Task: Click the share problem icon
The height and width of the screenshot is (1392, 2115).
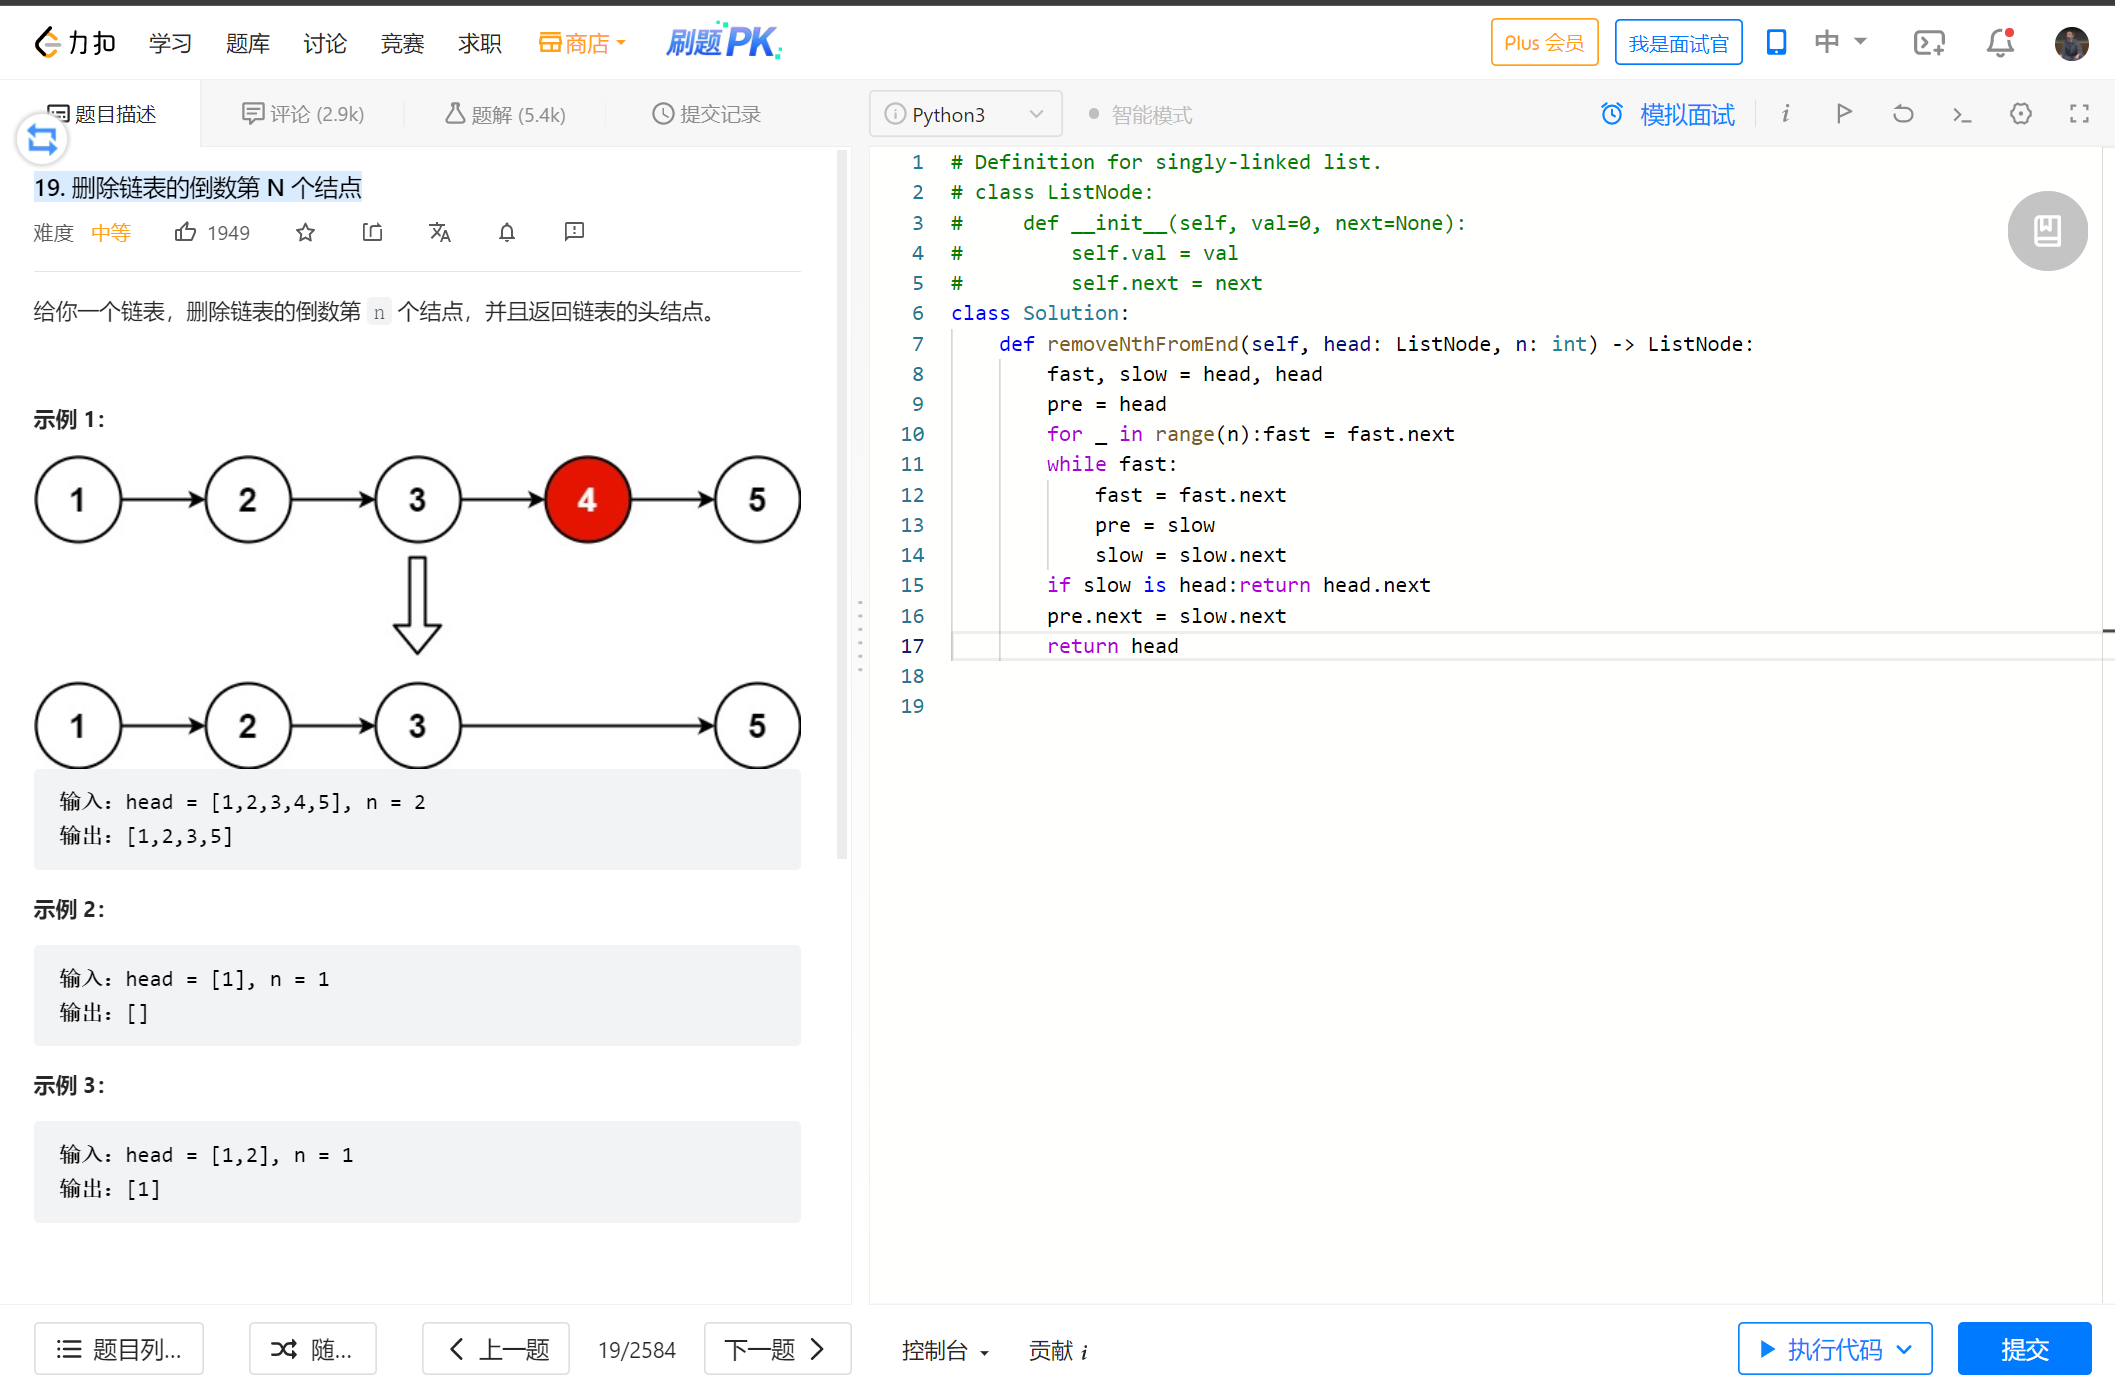Action: tap(373, 233)
